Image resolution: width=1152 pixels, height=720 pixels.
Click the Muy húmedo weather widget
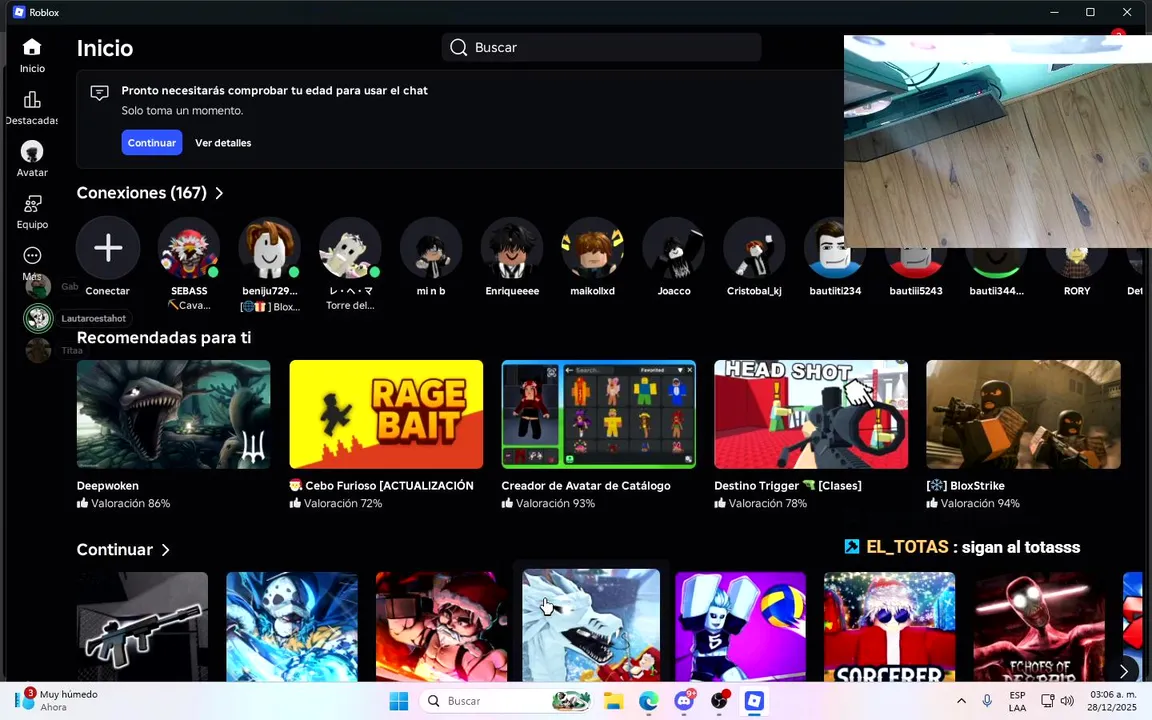point(57,700)
